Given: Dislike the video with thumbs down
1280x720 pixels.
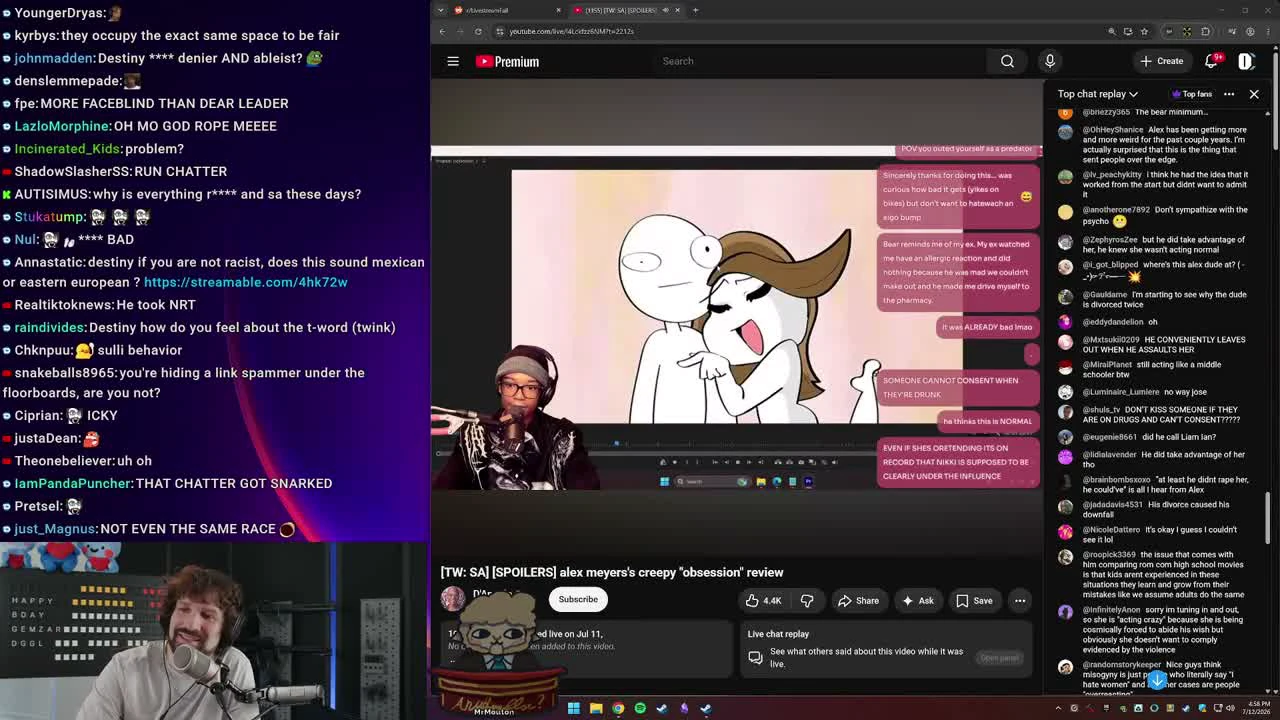Looking at the screenshot, I should (807, 601).
